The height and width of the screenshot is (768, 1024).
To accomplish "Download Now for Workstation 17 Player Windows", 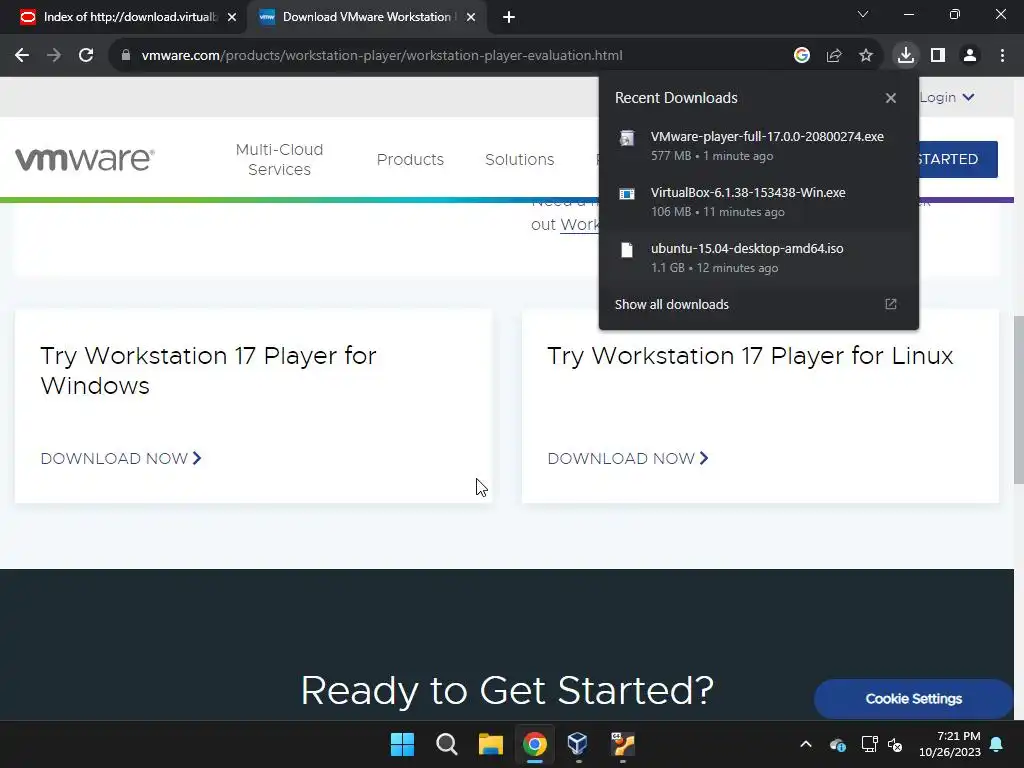I will (x=121, y=458).
